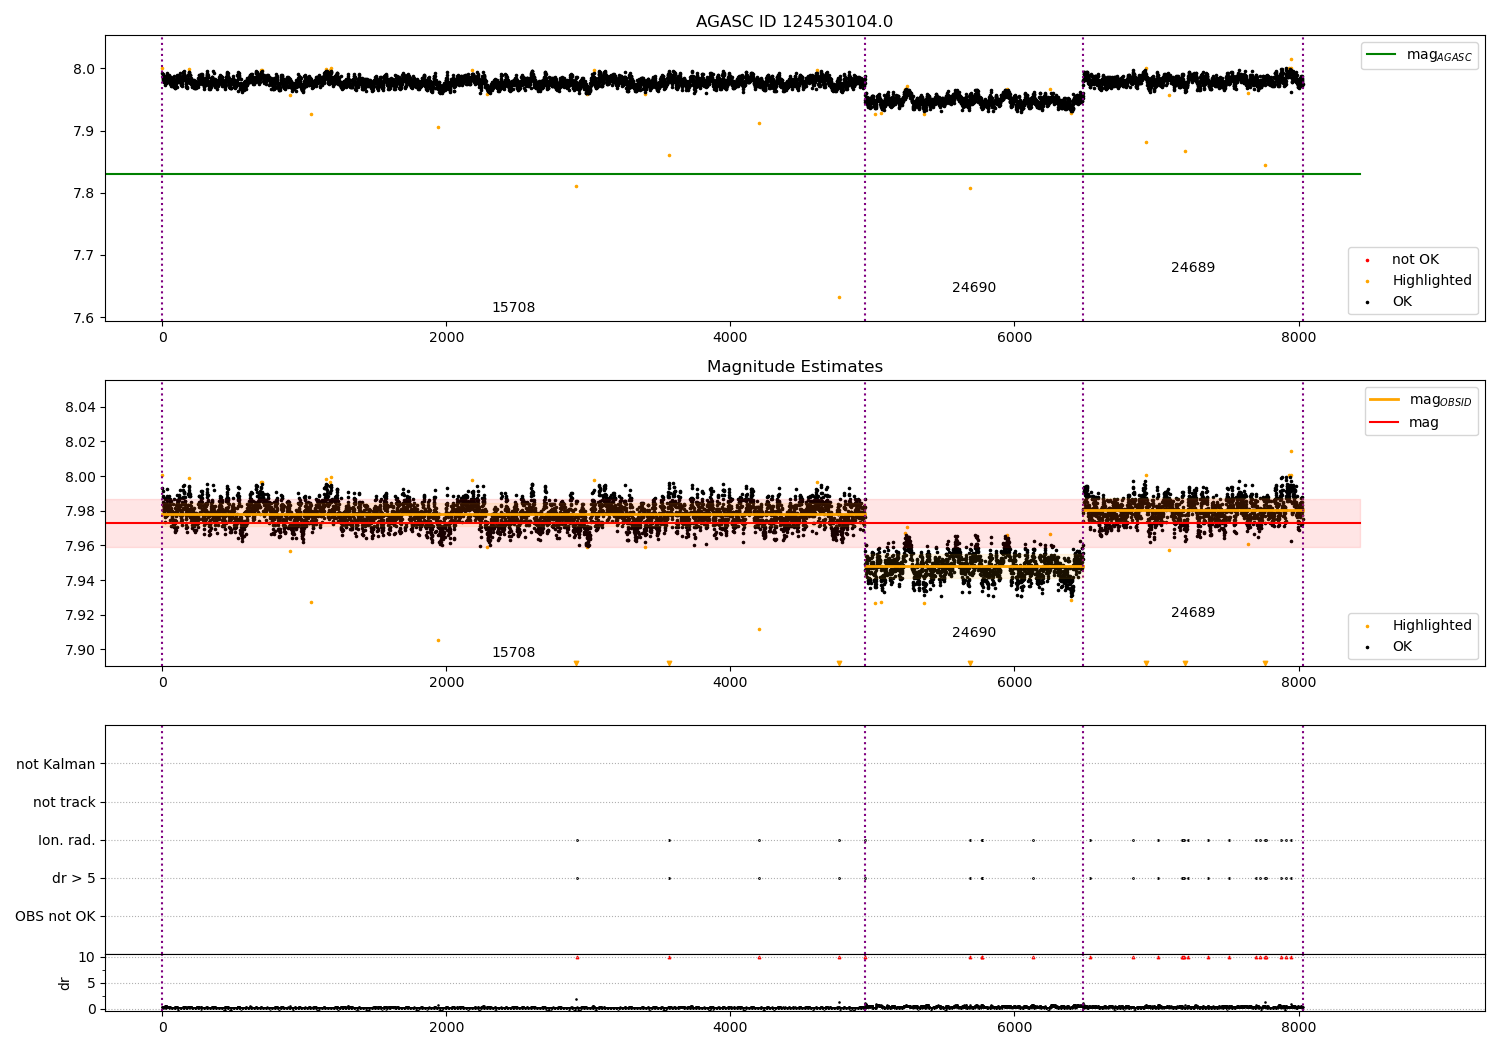Screen dimensions: 1500x1050
Task: Click obsid label 15708 in Magnitude Estimates plot
Action: click(x=513, y=653)
